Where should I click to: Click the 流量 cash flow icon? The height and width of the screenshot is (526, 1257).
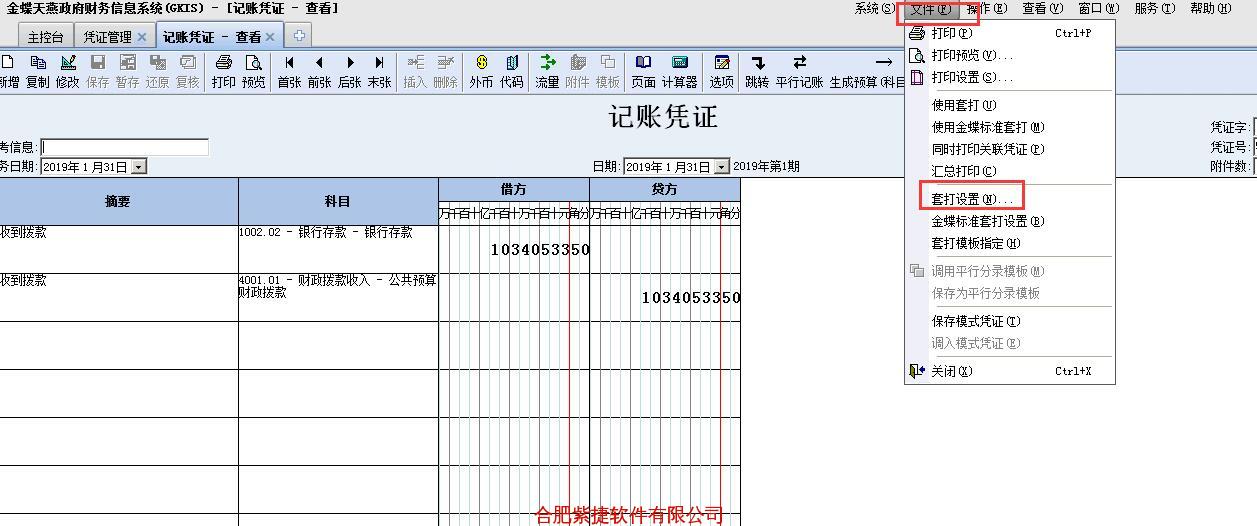pyautogui.click(x=547, y=70)
